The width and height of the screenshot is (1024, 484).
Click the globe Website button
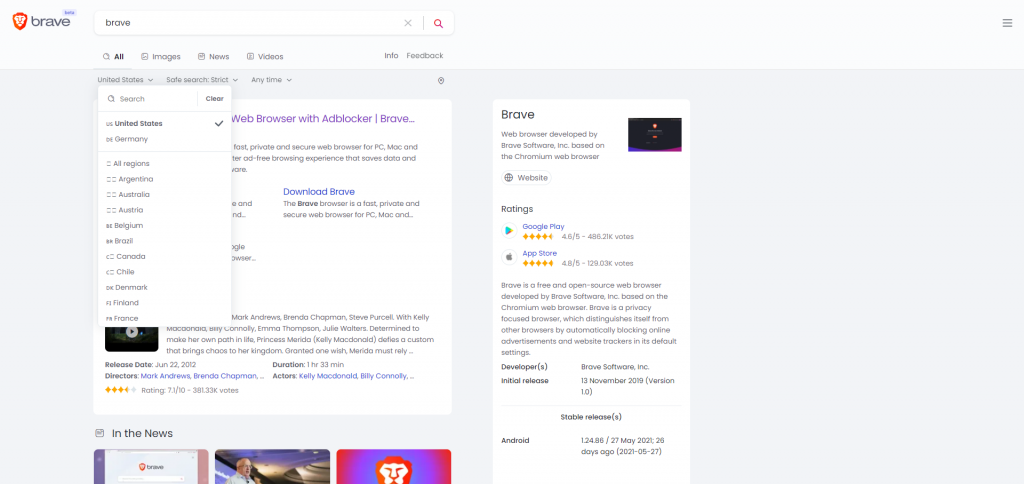point(526,178)
